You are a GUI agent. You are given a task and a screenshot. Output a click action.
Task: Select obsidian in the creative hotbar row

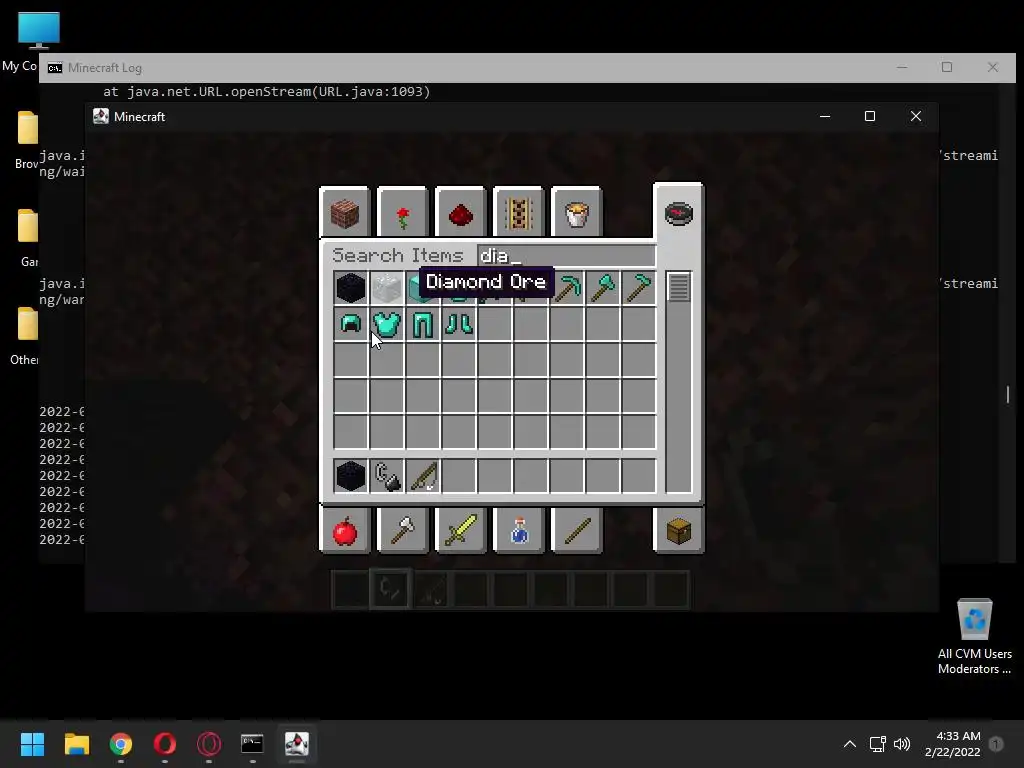point(351,475)
